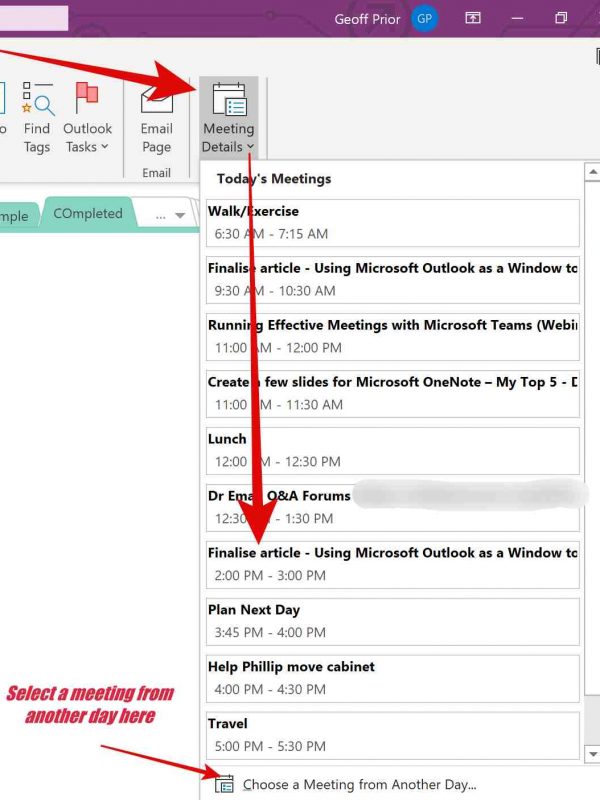Click the 5:00 PM - 5:30 PM time text
Image resolution: width=600 pixels, height=800 pixels.
click(x=270, y=746)
